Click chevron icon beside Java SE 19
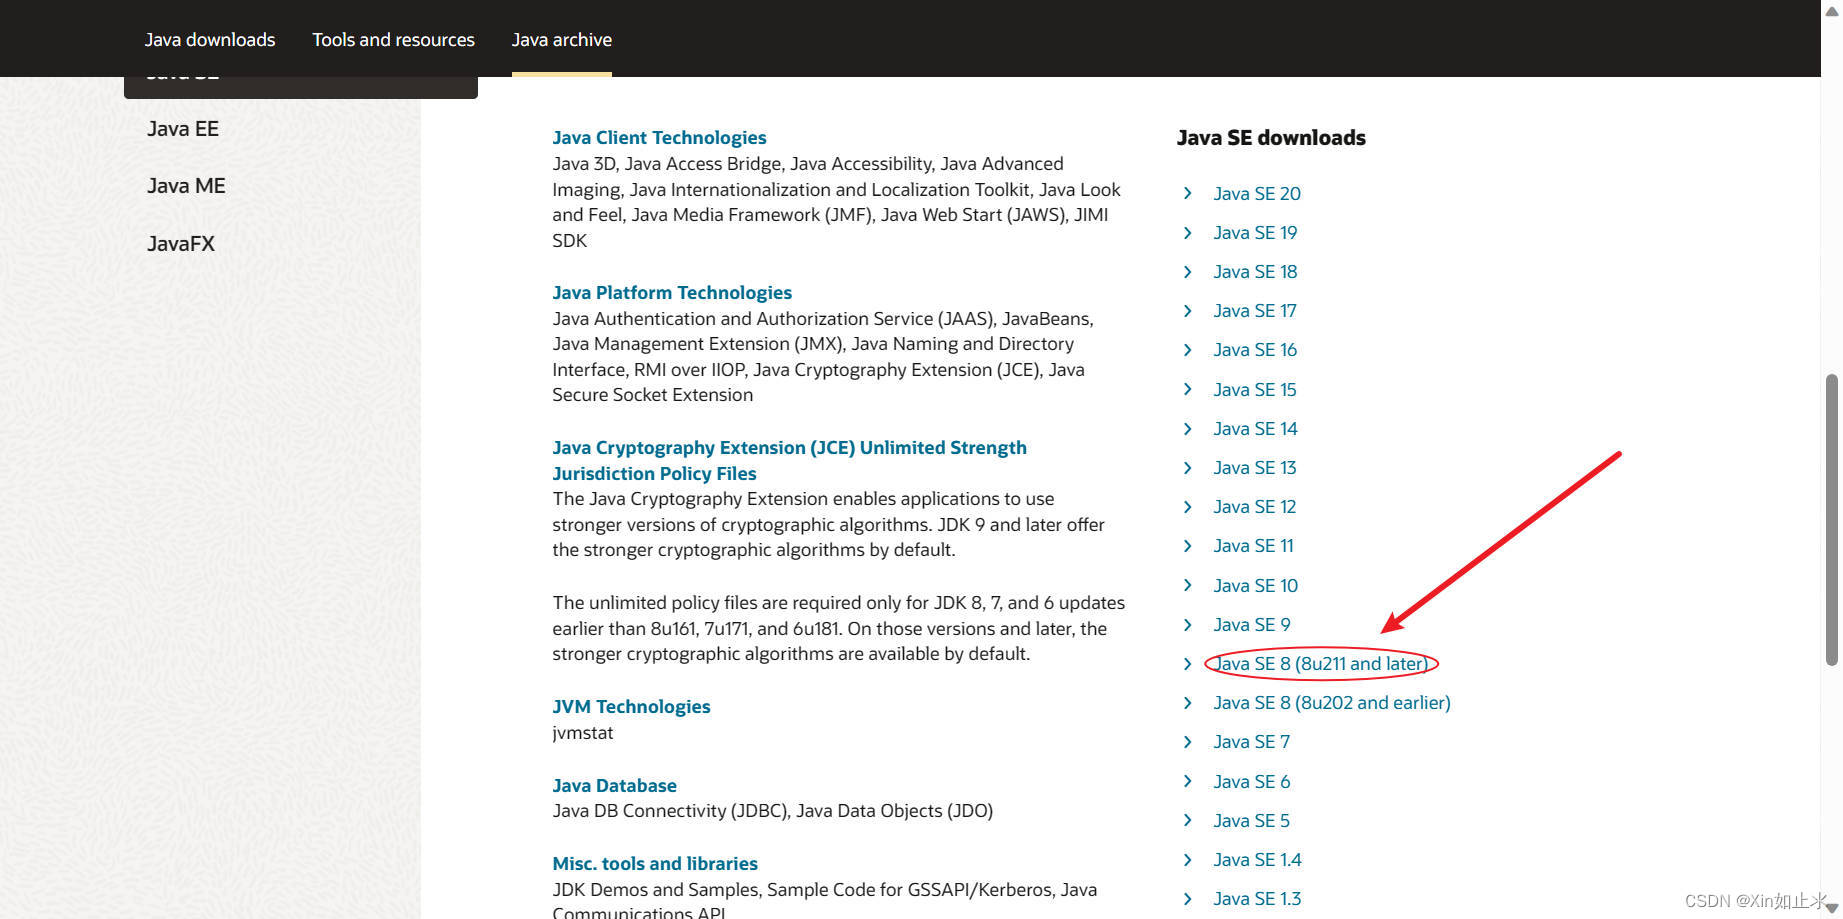This screenshot has width=1843, height=919. pos(1187,232)
